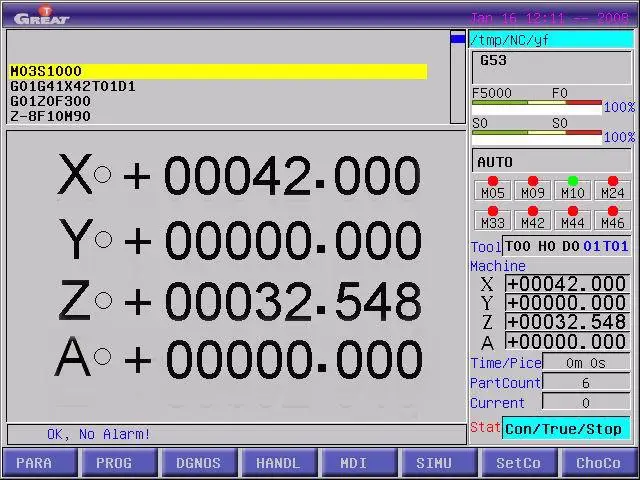Click large Z position +00032.548
The width and height of the screenshot is (640, 480).
[x=273, y=302]
